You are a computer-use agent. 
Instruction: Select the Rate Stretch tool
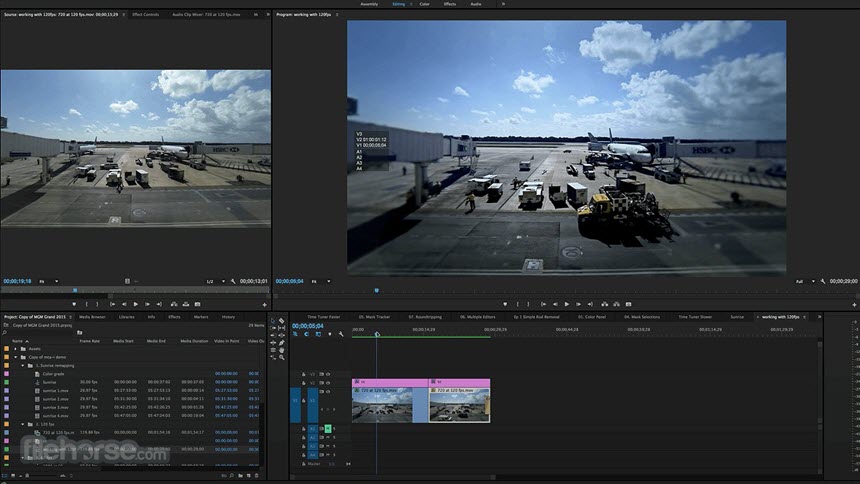tap(273, 357)
